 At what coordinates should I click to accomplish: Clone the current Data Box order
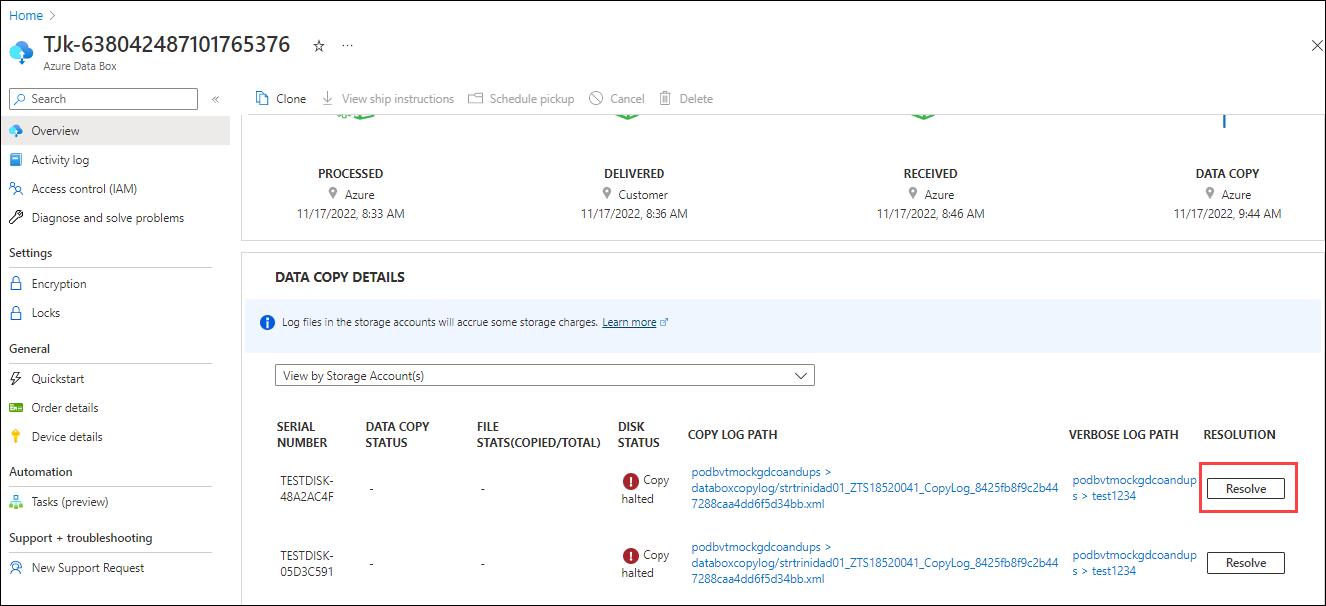pos(280,98)
